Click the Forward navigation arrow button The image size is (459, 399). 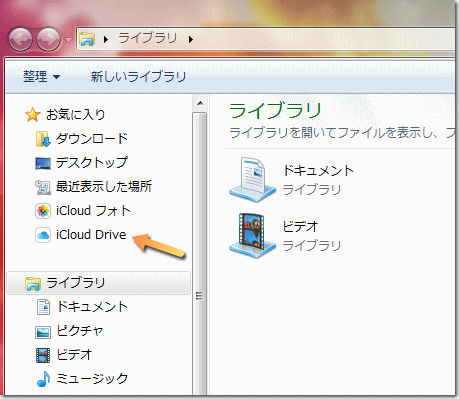(48, 39)
